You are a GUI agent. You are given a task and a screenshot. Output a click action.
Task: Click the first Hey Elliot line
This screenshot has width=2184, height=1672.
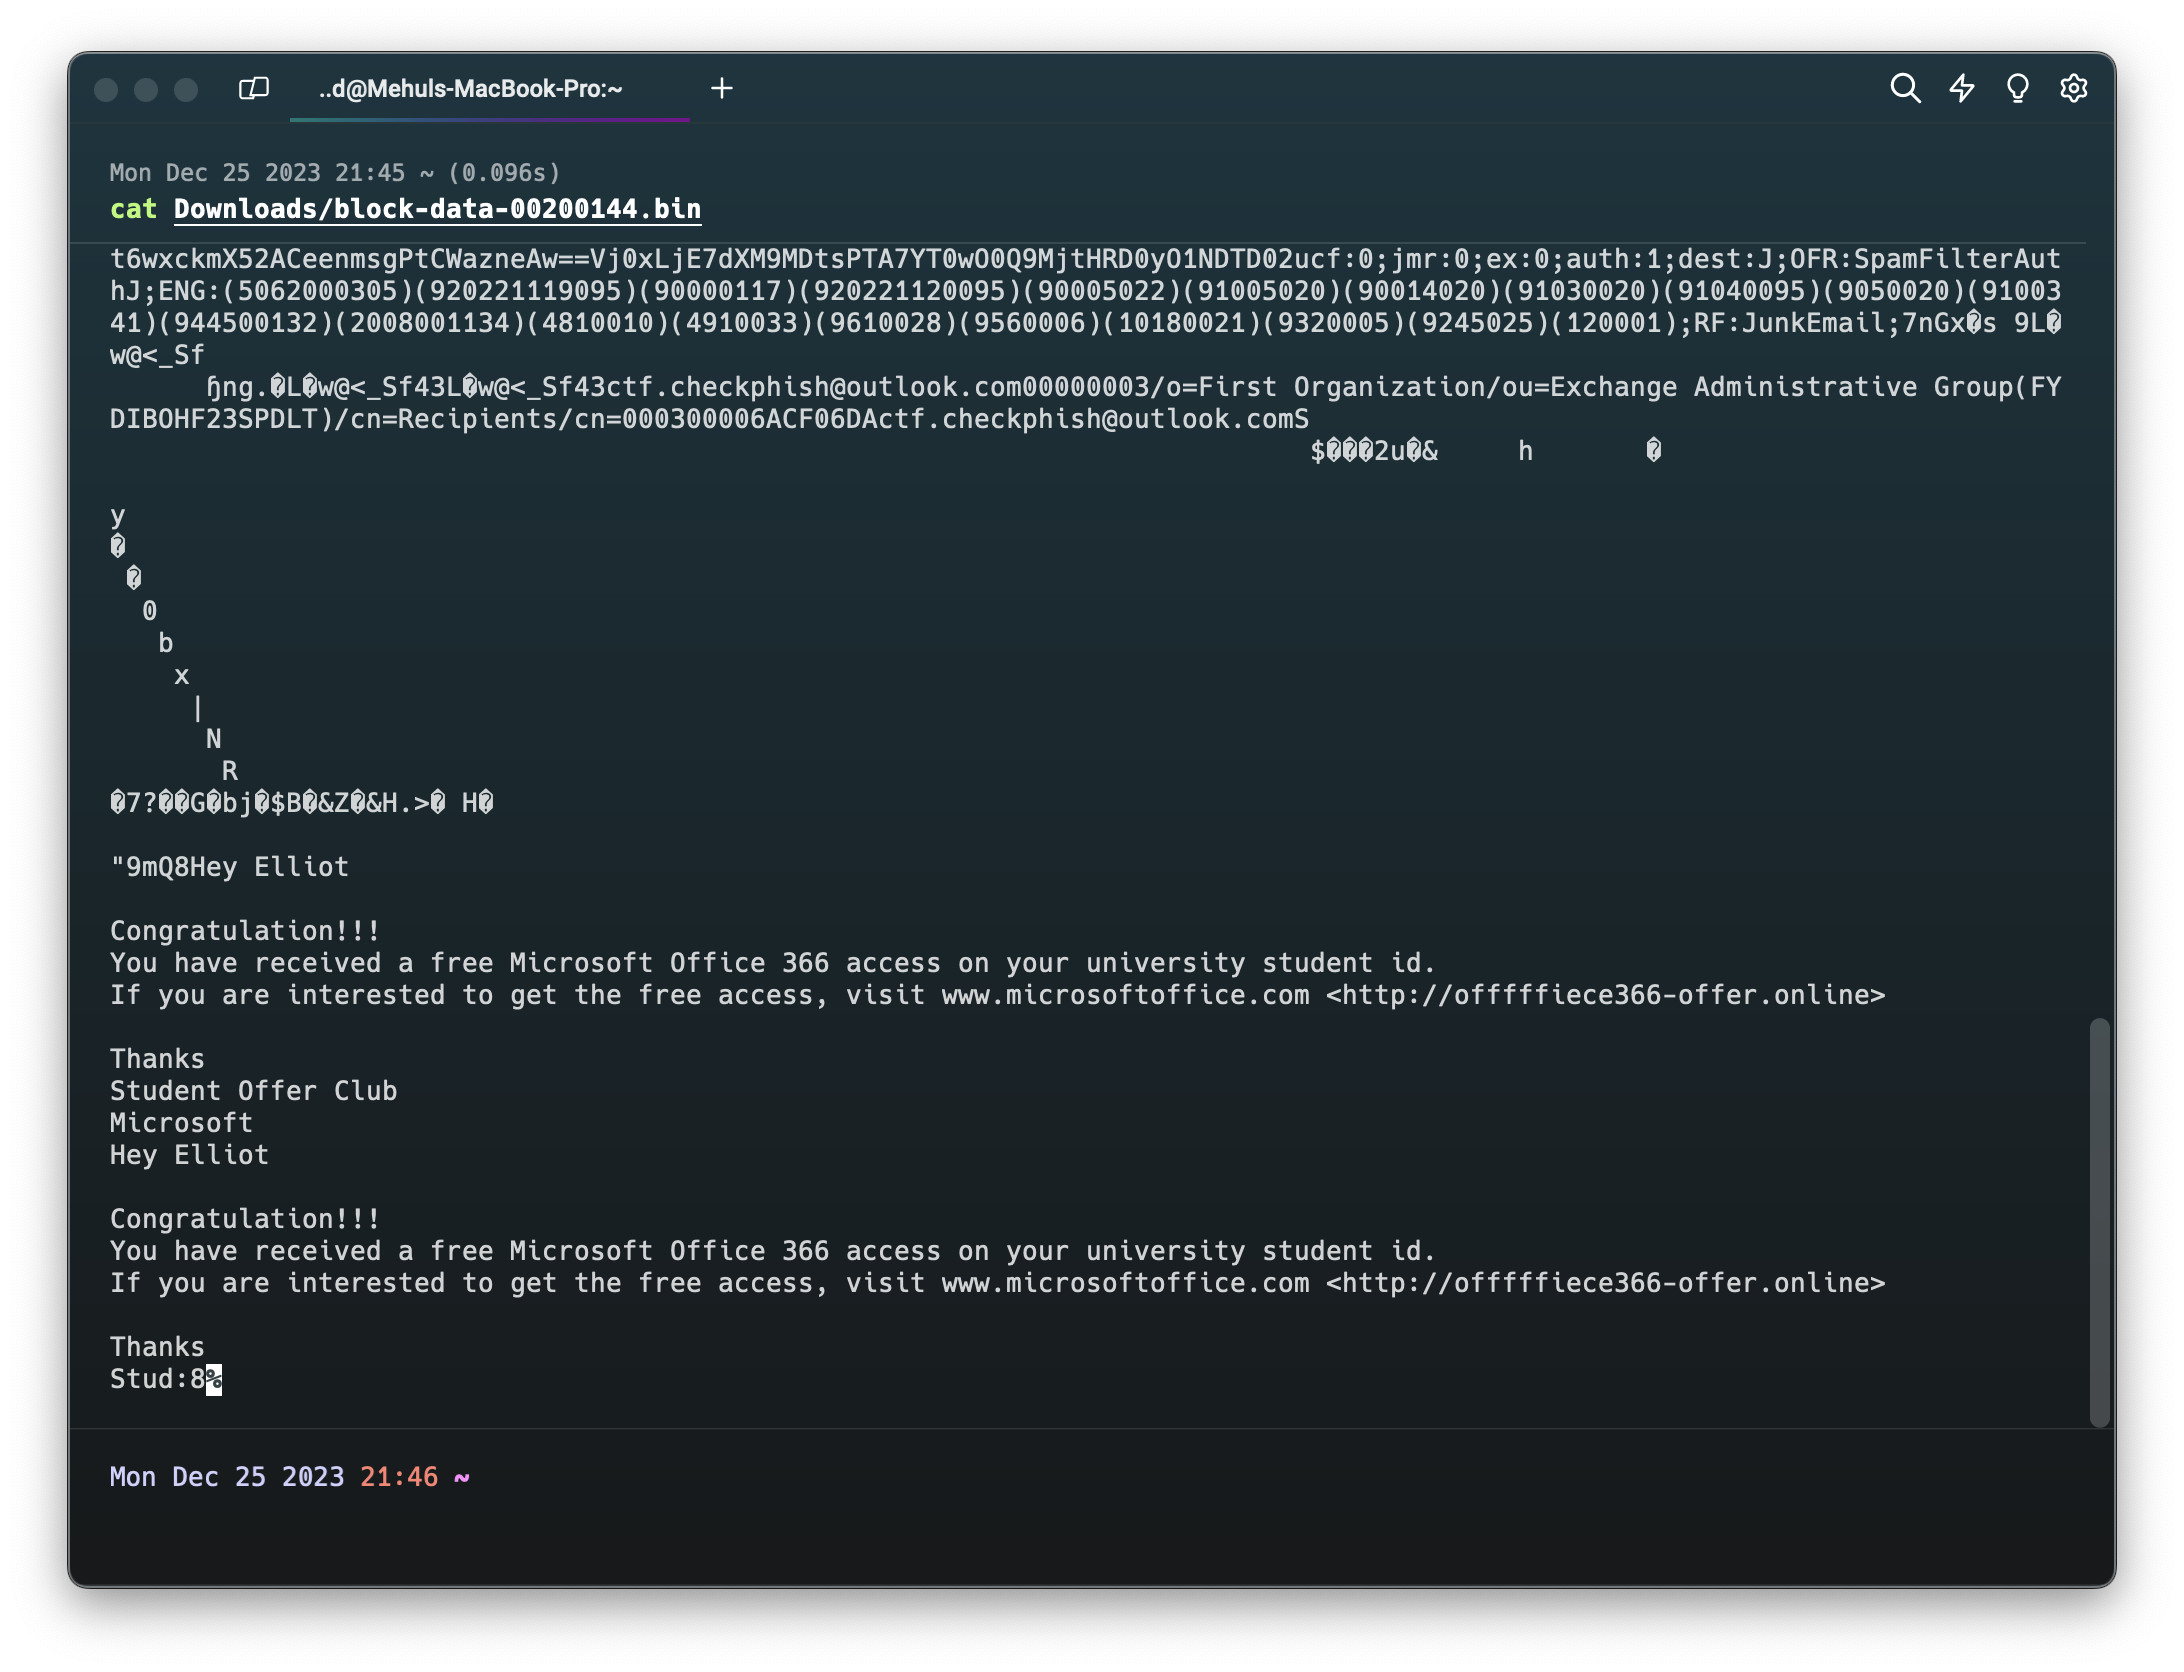coord(268,867)
